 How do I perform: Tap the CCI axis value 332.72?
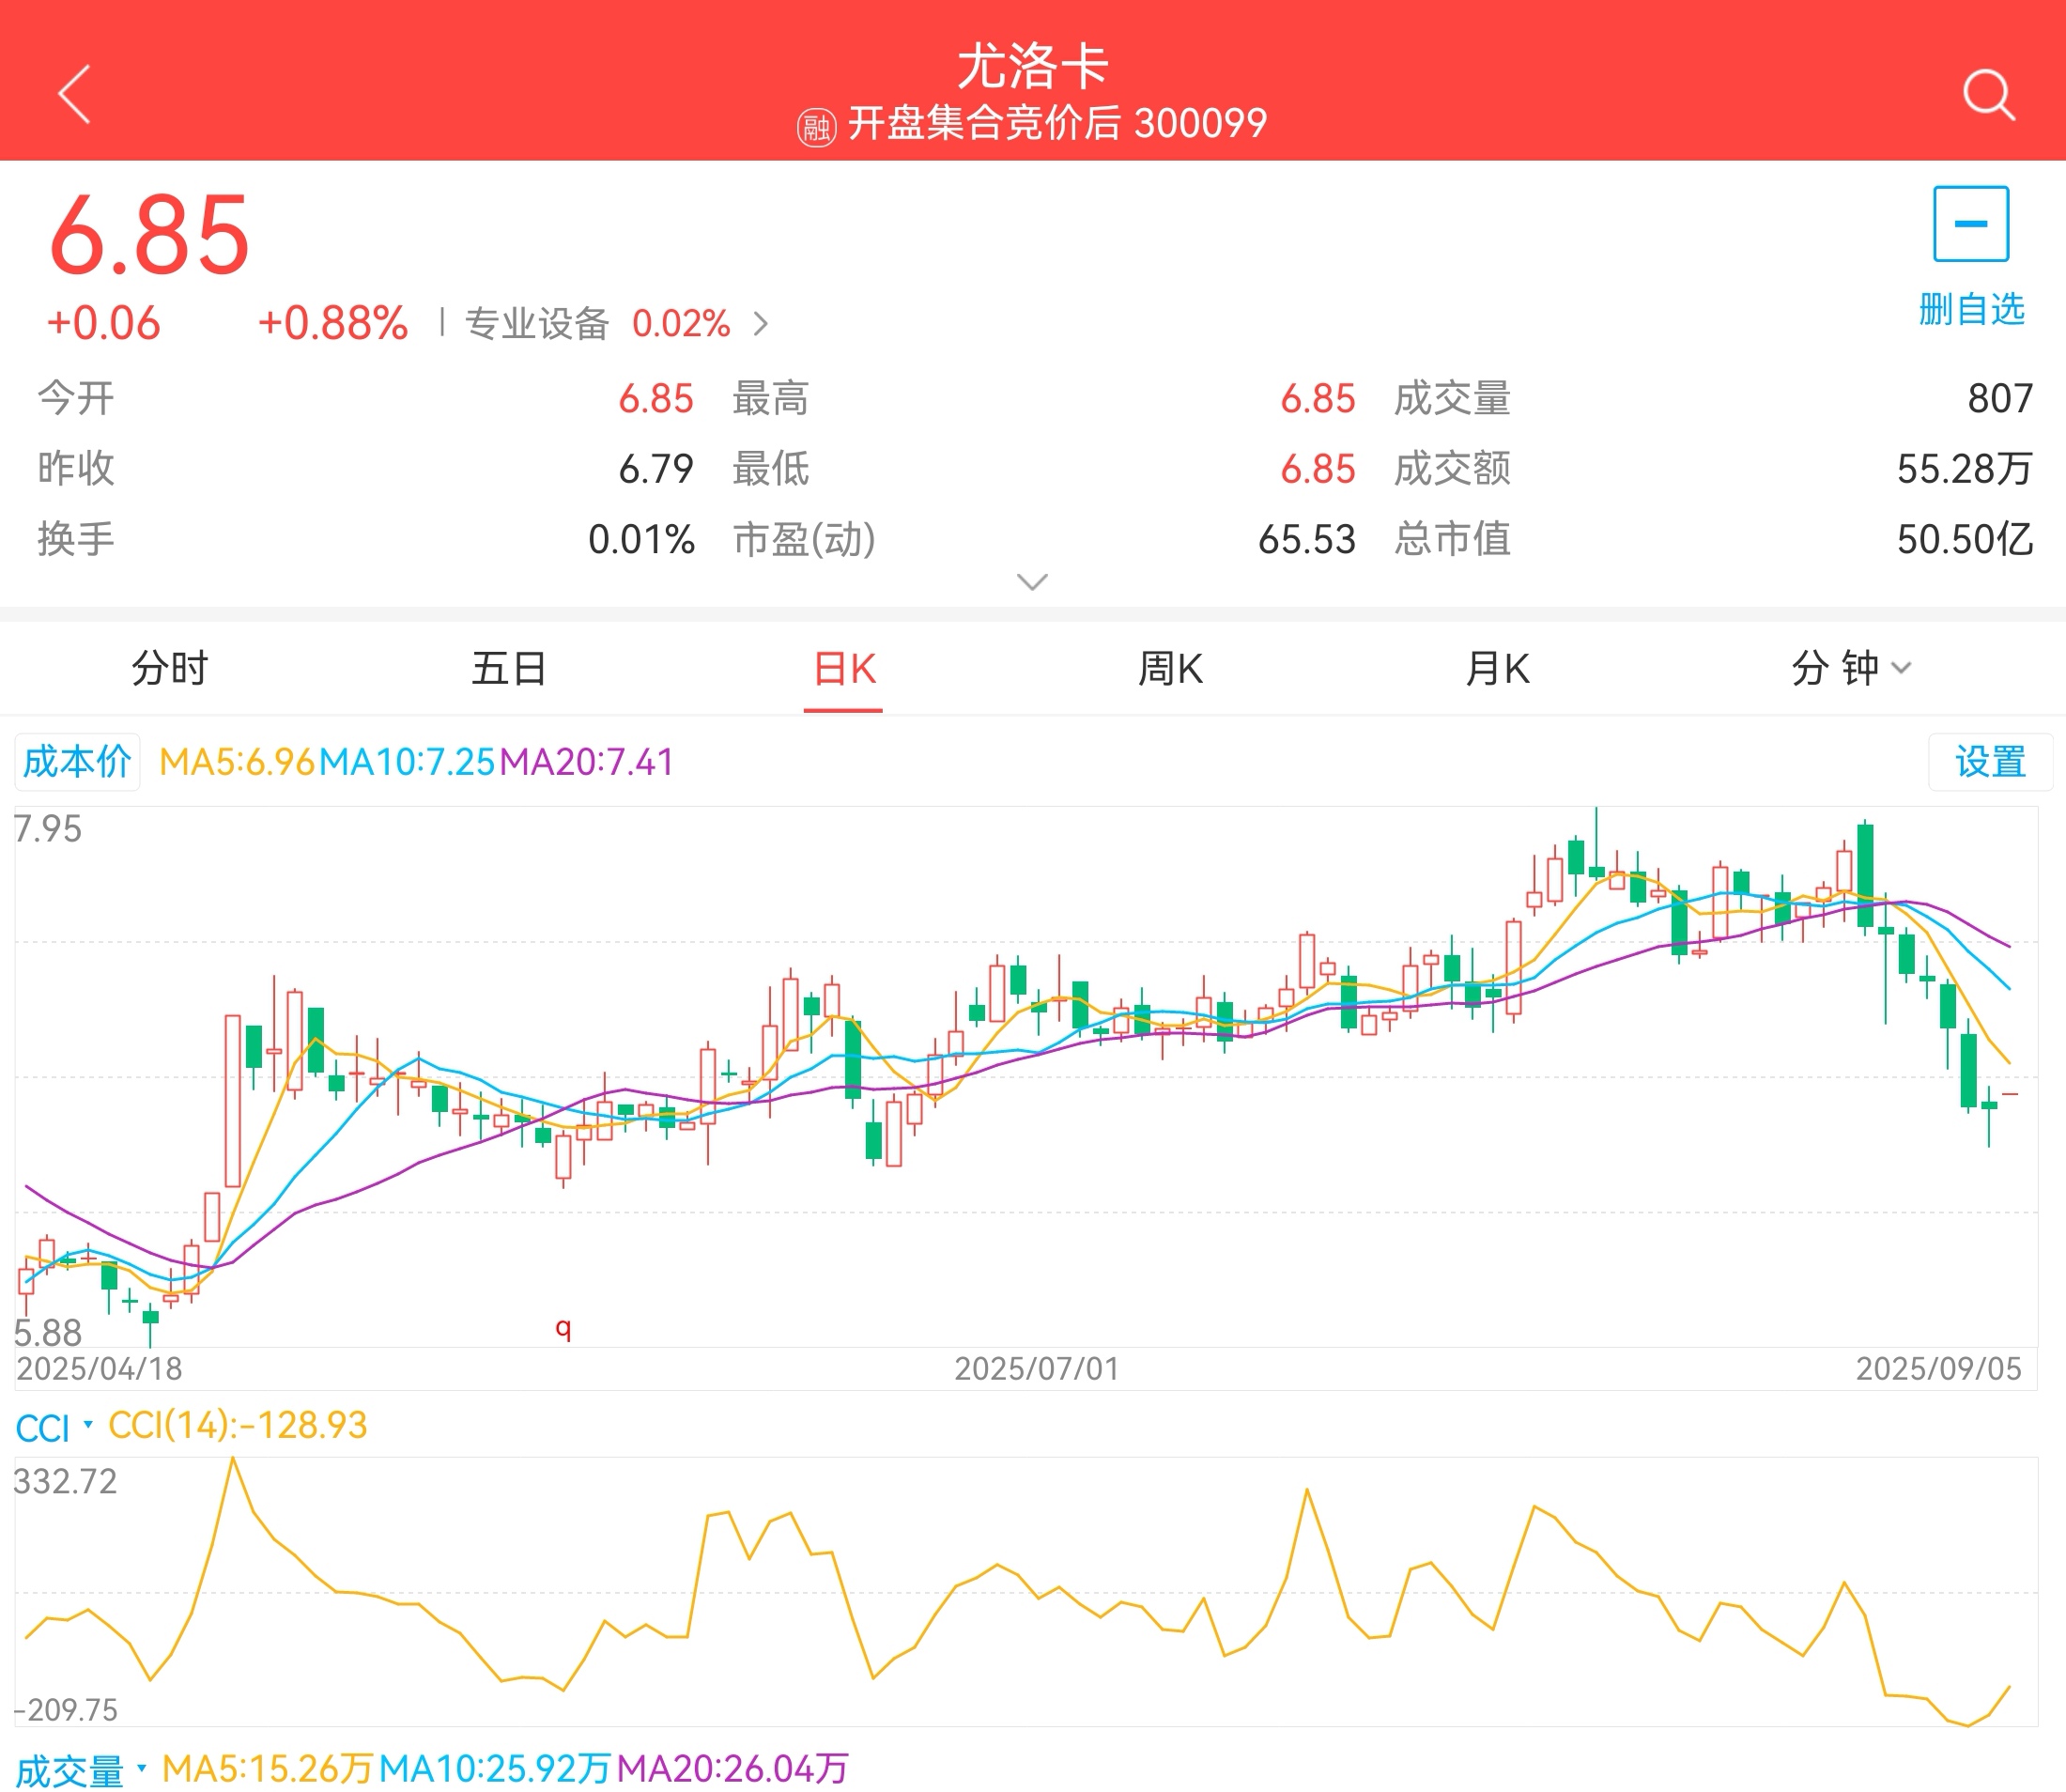[x=65, y=1481]
